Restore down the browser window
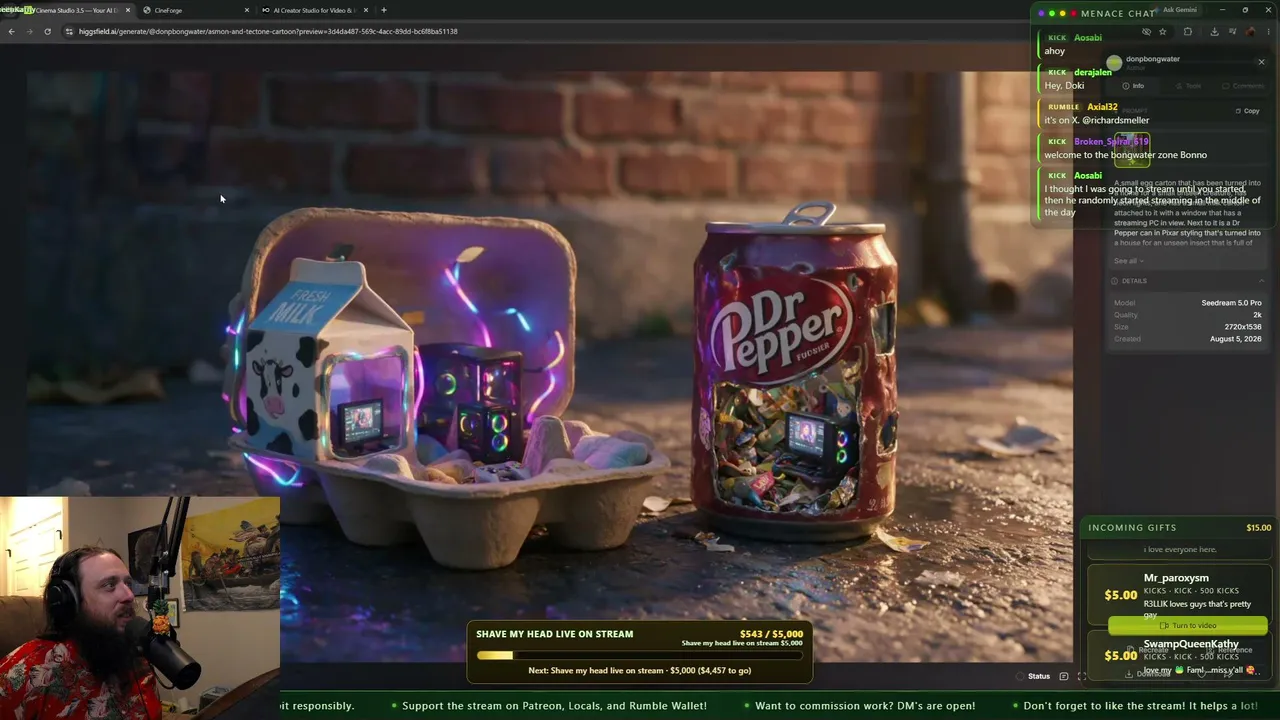1280x720 pixels. [1245, 10]
